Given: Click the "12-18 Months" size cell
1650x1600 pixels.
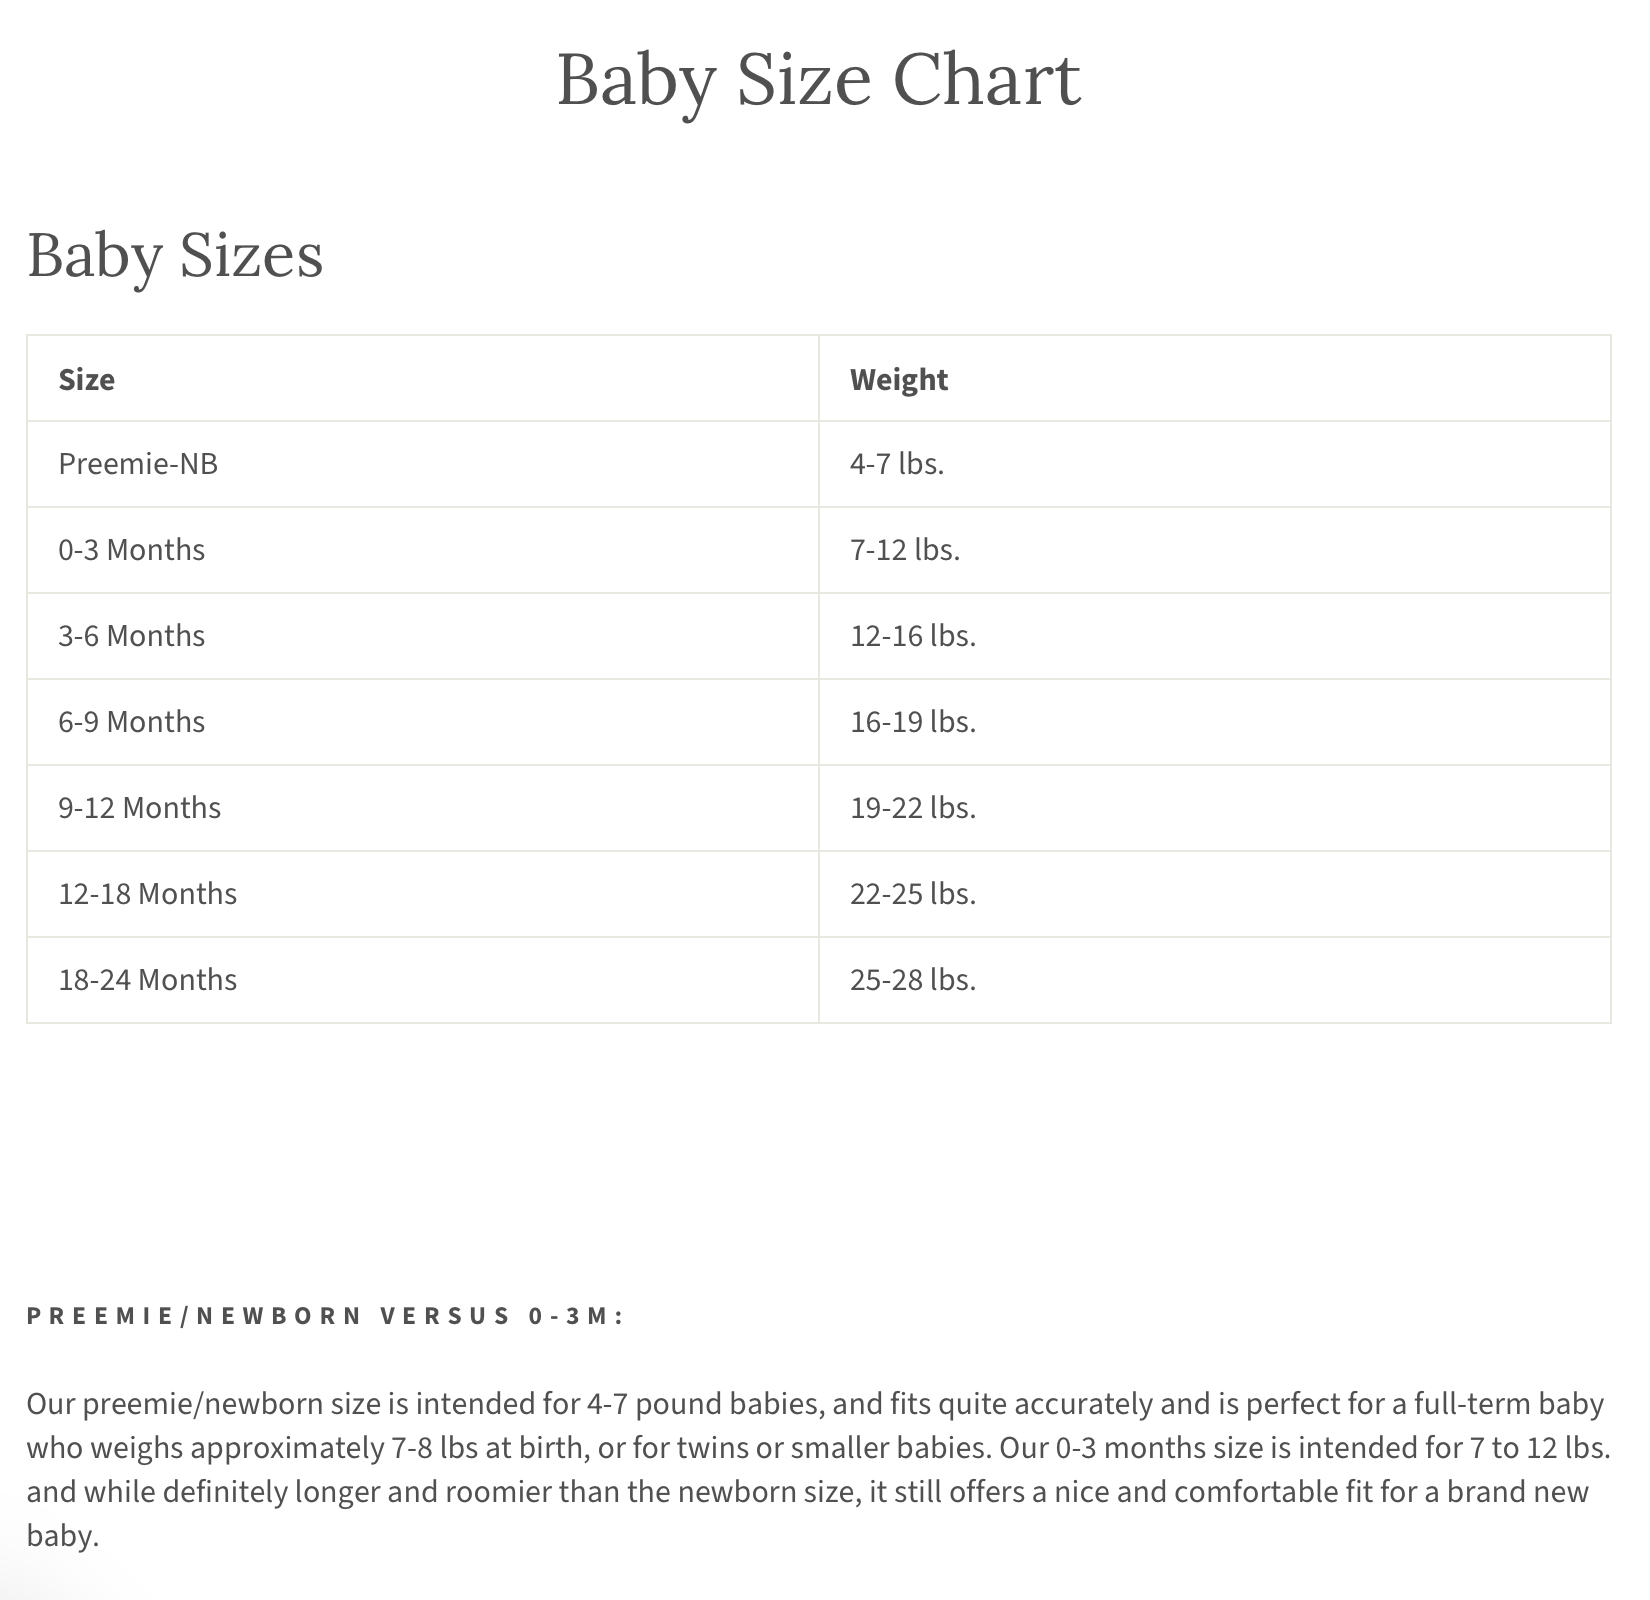Looking at the screenshot, I should point(148,894).
